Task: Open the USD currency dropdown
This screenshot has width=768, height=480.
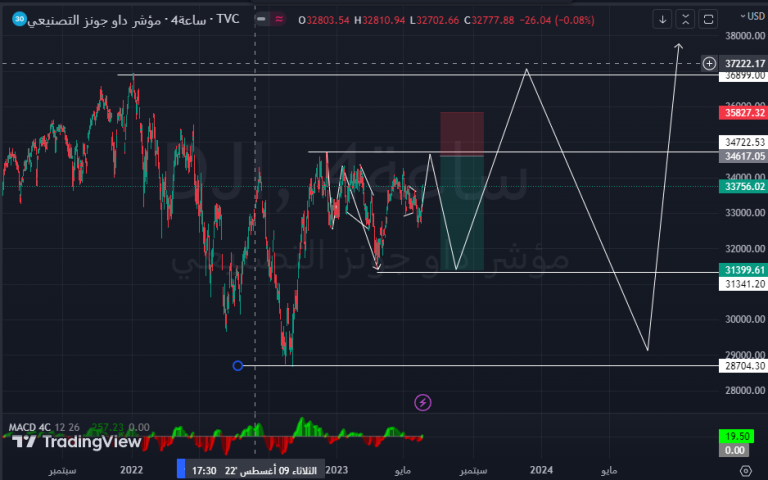Action: click(753, 16)
